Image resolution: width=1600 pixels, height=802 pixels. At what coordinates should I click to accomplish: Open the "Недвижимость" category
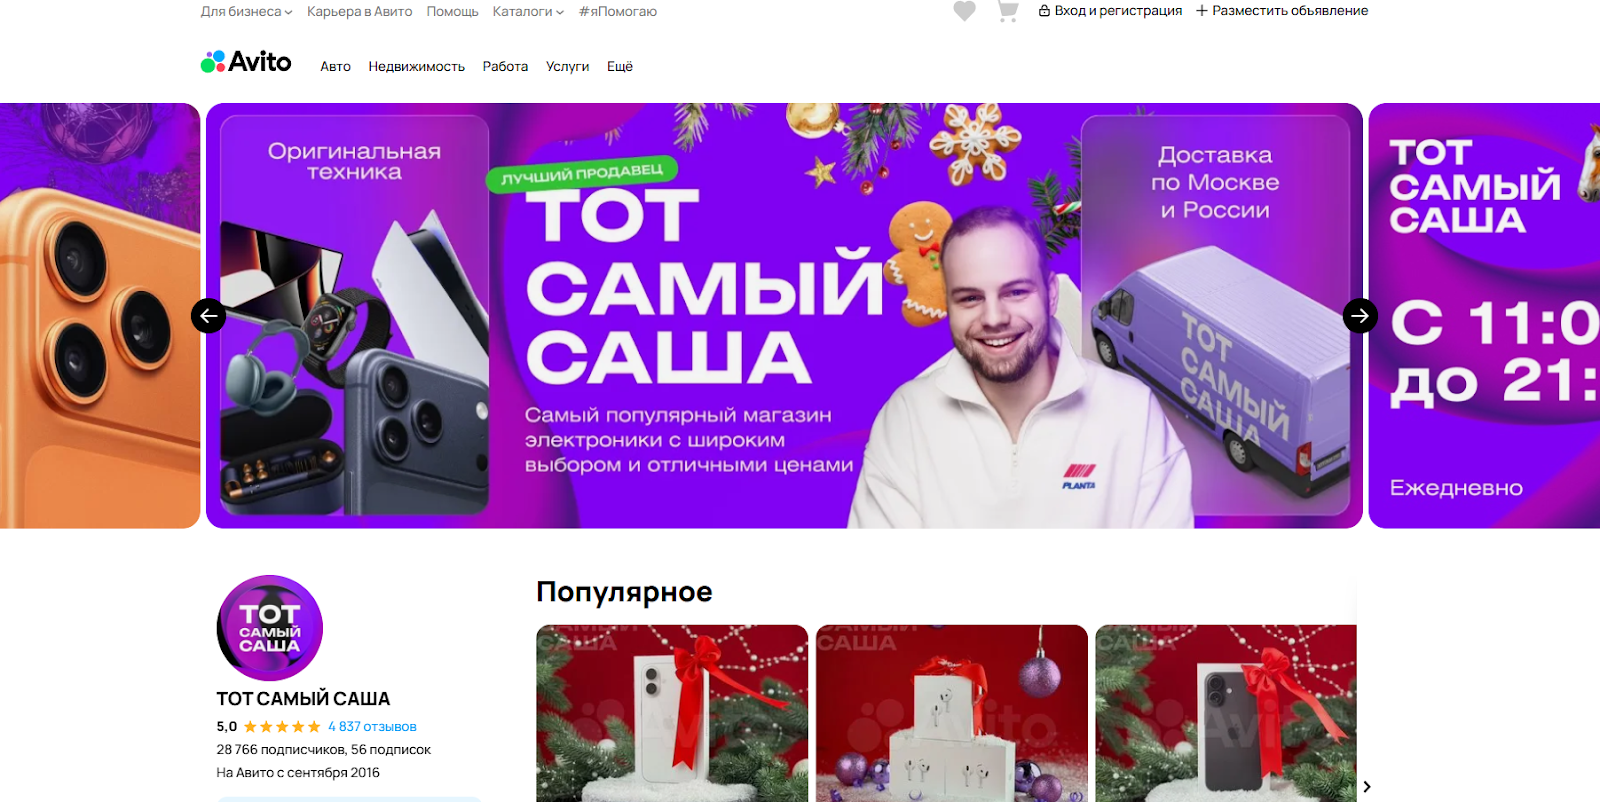point(416,67)
